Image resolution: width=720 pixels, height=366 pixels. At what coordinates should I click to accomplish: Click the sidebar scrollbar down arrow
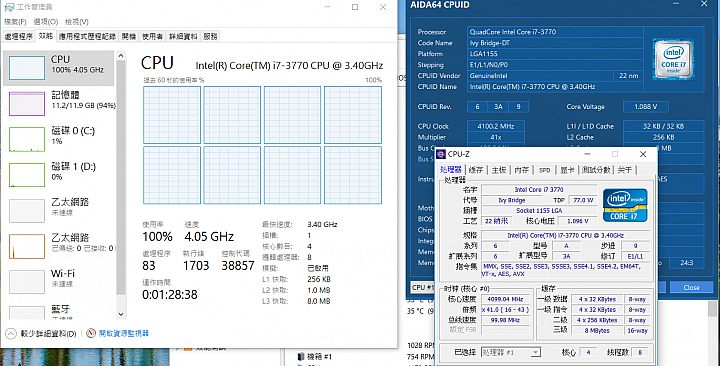pyautogui.click(x=121, y=314)
